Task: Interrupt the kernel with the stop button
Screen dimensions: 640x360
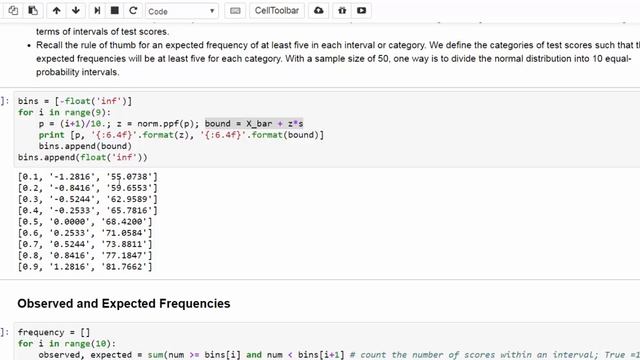Action: pyautogui.click(x=115, y=11)
